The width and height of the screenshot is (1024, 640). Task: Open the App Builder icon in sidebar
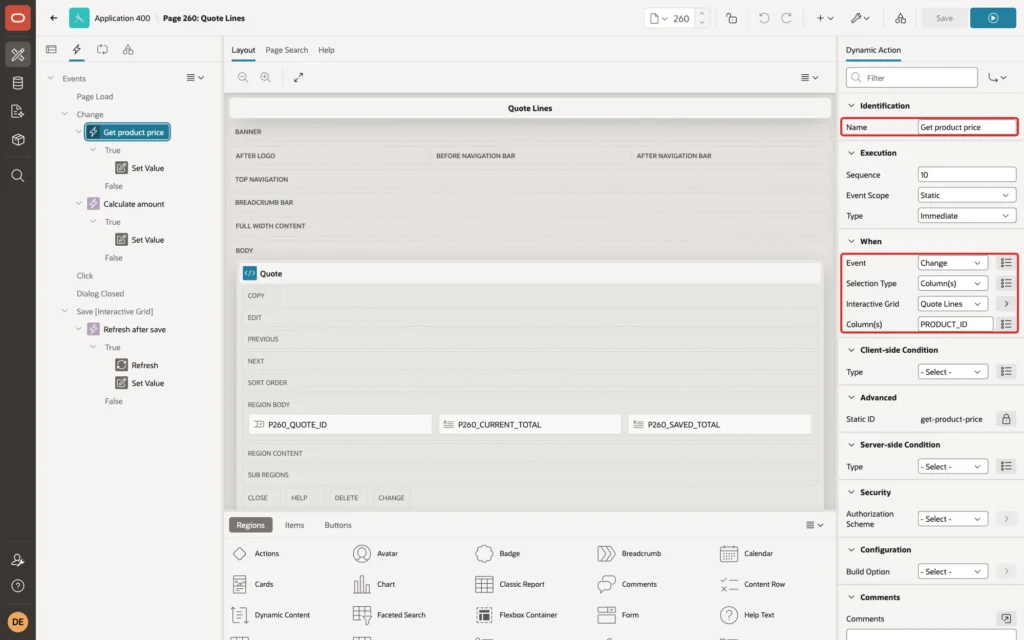coord(18,55)
